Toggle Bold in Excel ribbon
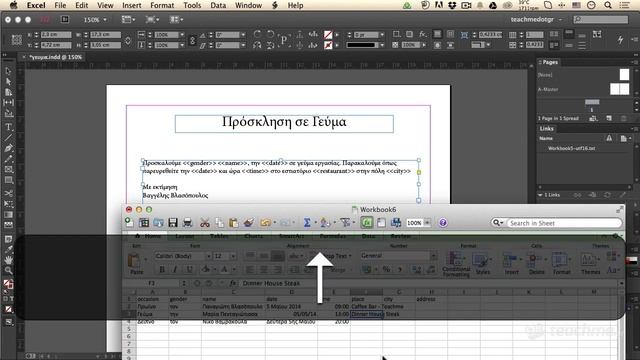This screenshot has height=360, width=640. pos(162,269)
